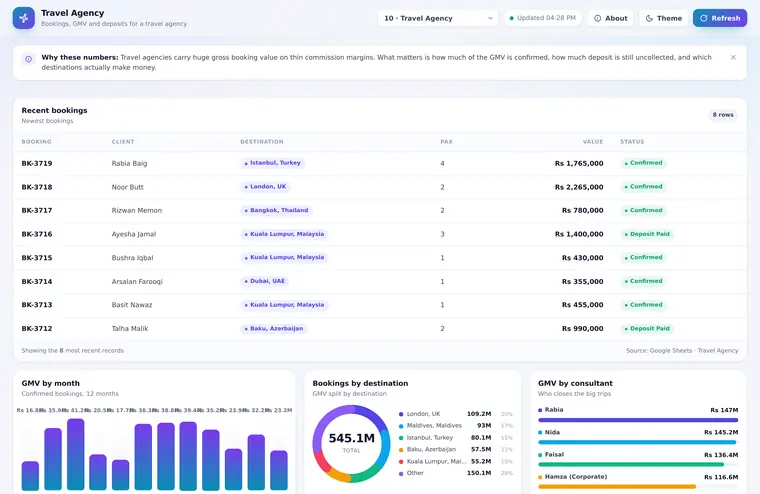Click Deposit Paid status for BK-3712

pos(647,329)
